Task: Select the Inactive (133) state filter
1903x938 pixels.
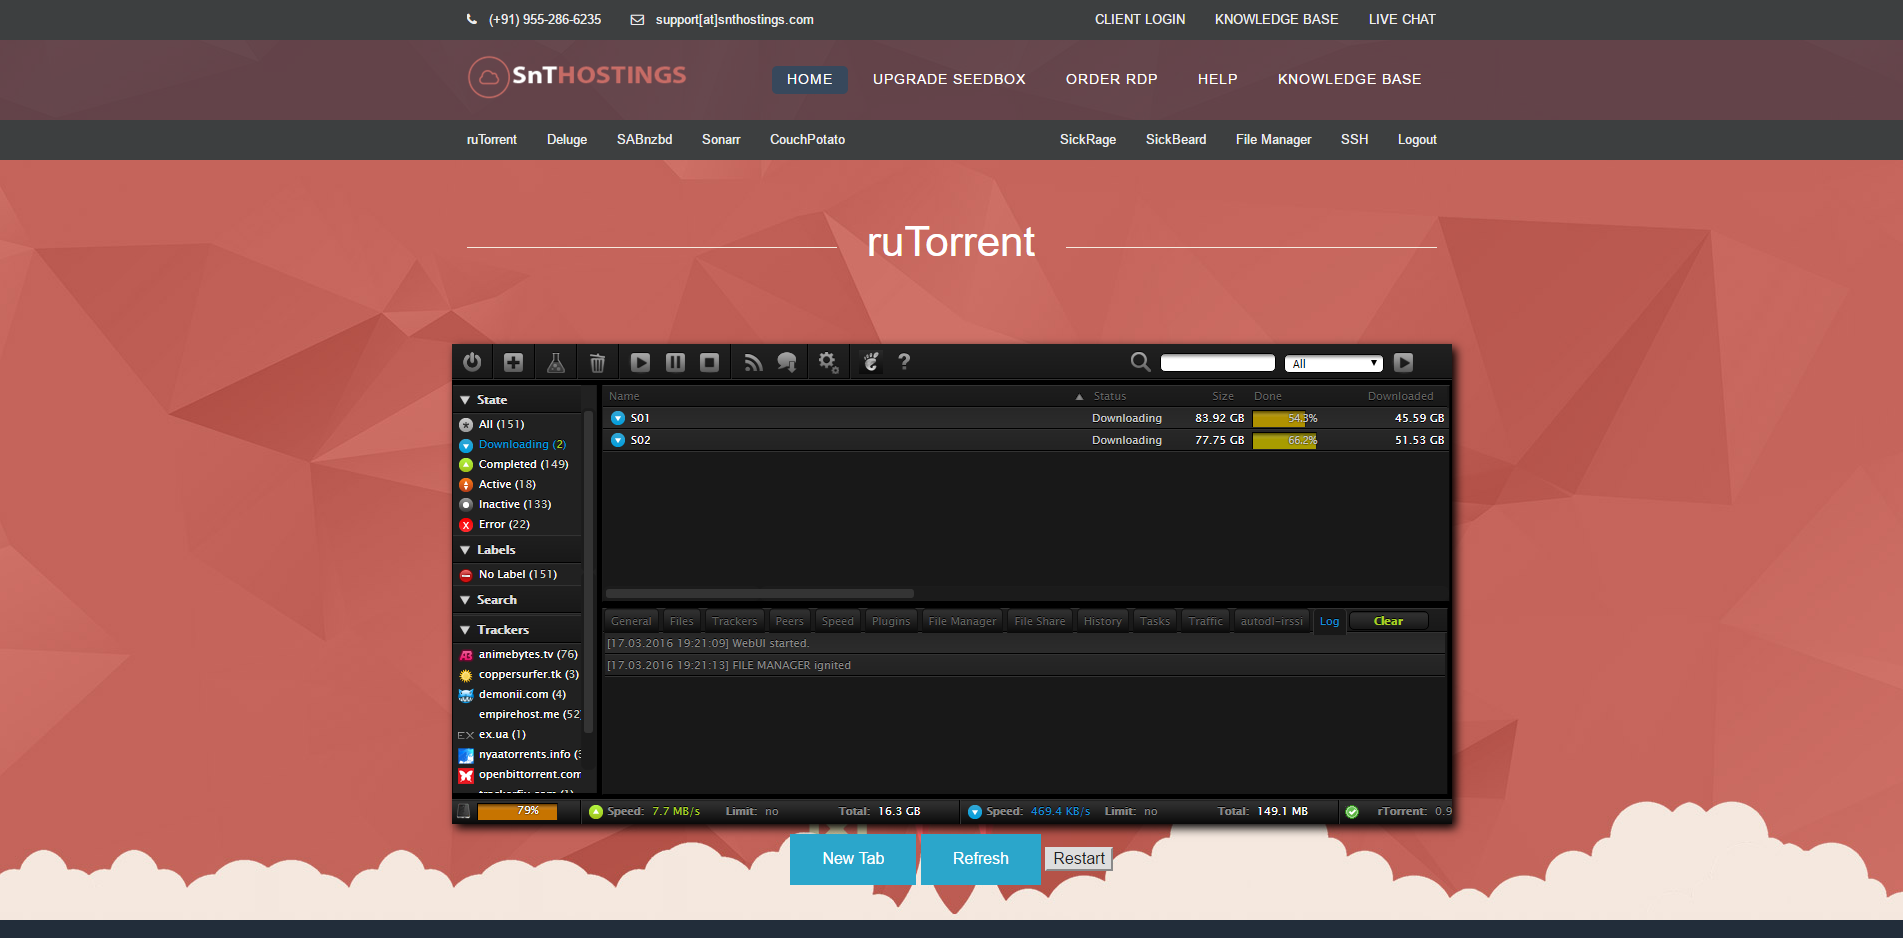Action: (x=517, y=504)
